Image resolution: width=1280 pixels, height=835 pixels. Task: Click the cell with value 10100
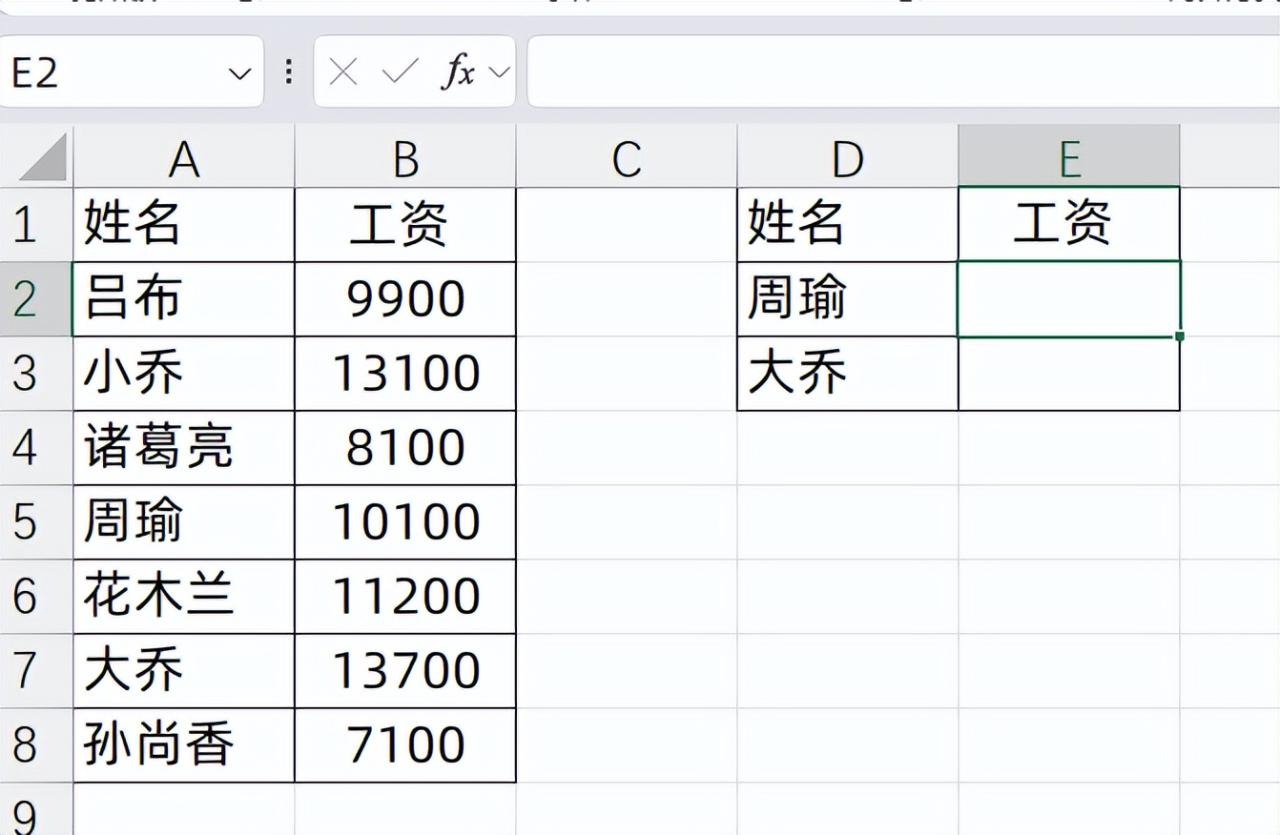pos(405,522)
